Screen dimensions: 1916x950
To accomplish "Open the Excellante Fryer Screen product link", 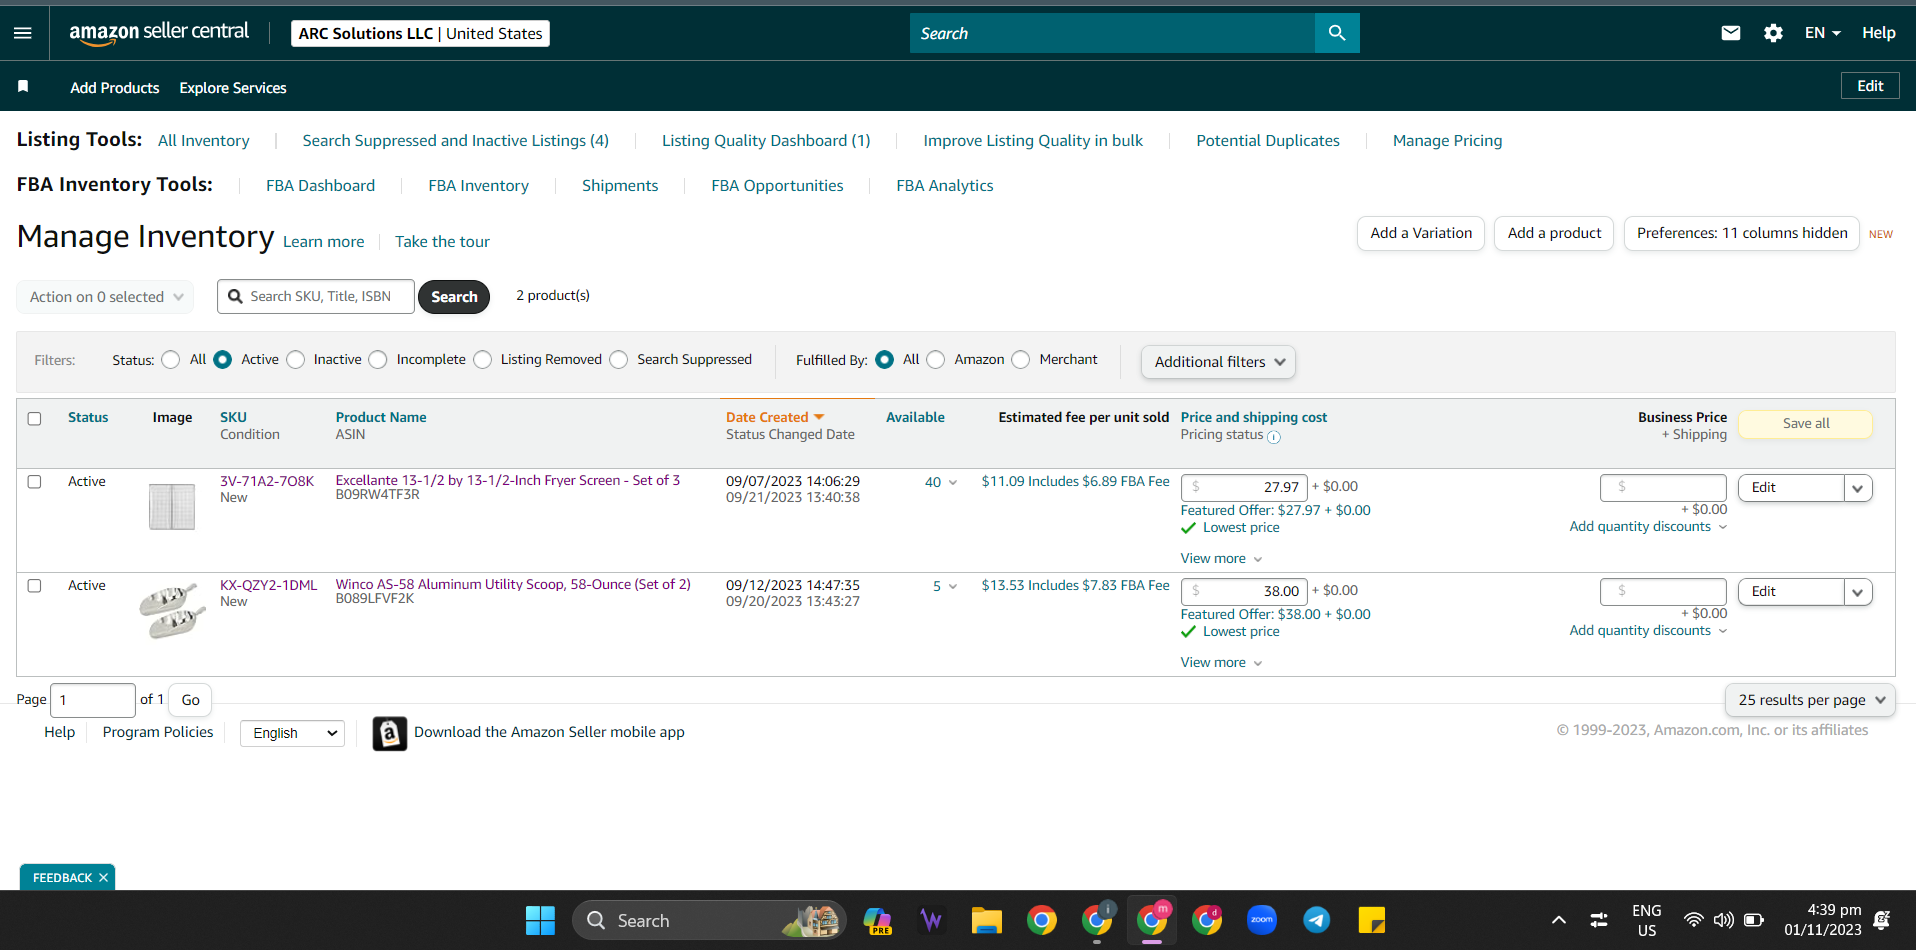I will pyautogui.click(x=508, y=481).
